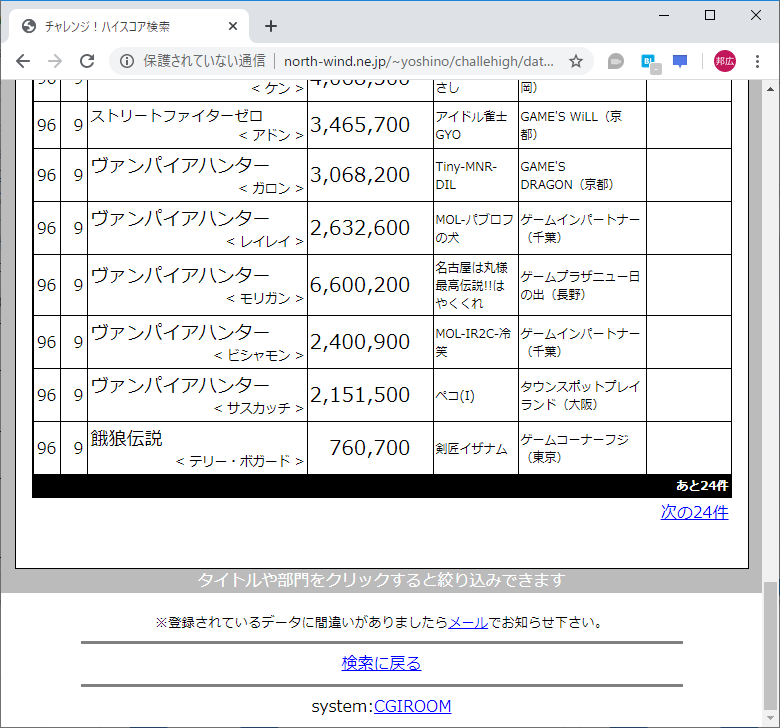Go back to the previous page
Image resolution: width=780 pixels, height=728 pixels.
click(x=23, y=61)
